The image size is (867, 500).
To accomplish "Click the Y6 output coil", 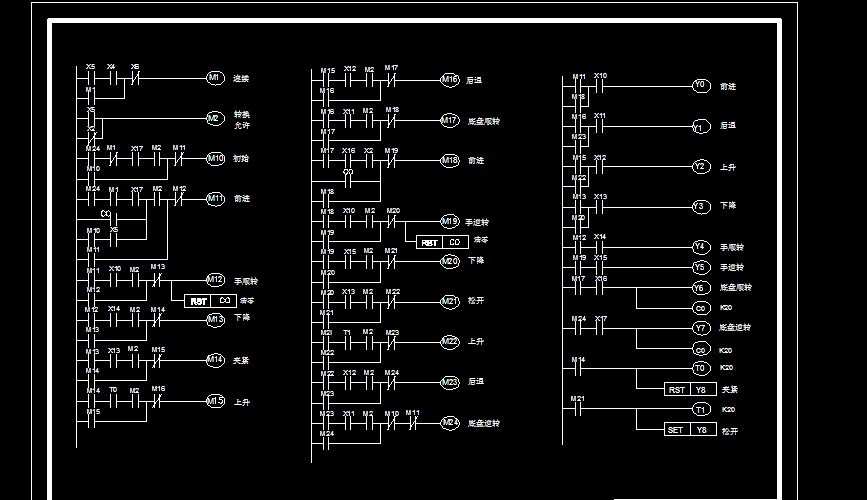I will 701,288.
